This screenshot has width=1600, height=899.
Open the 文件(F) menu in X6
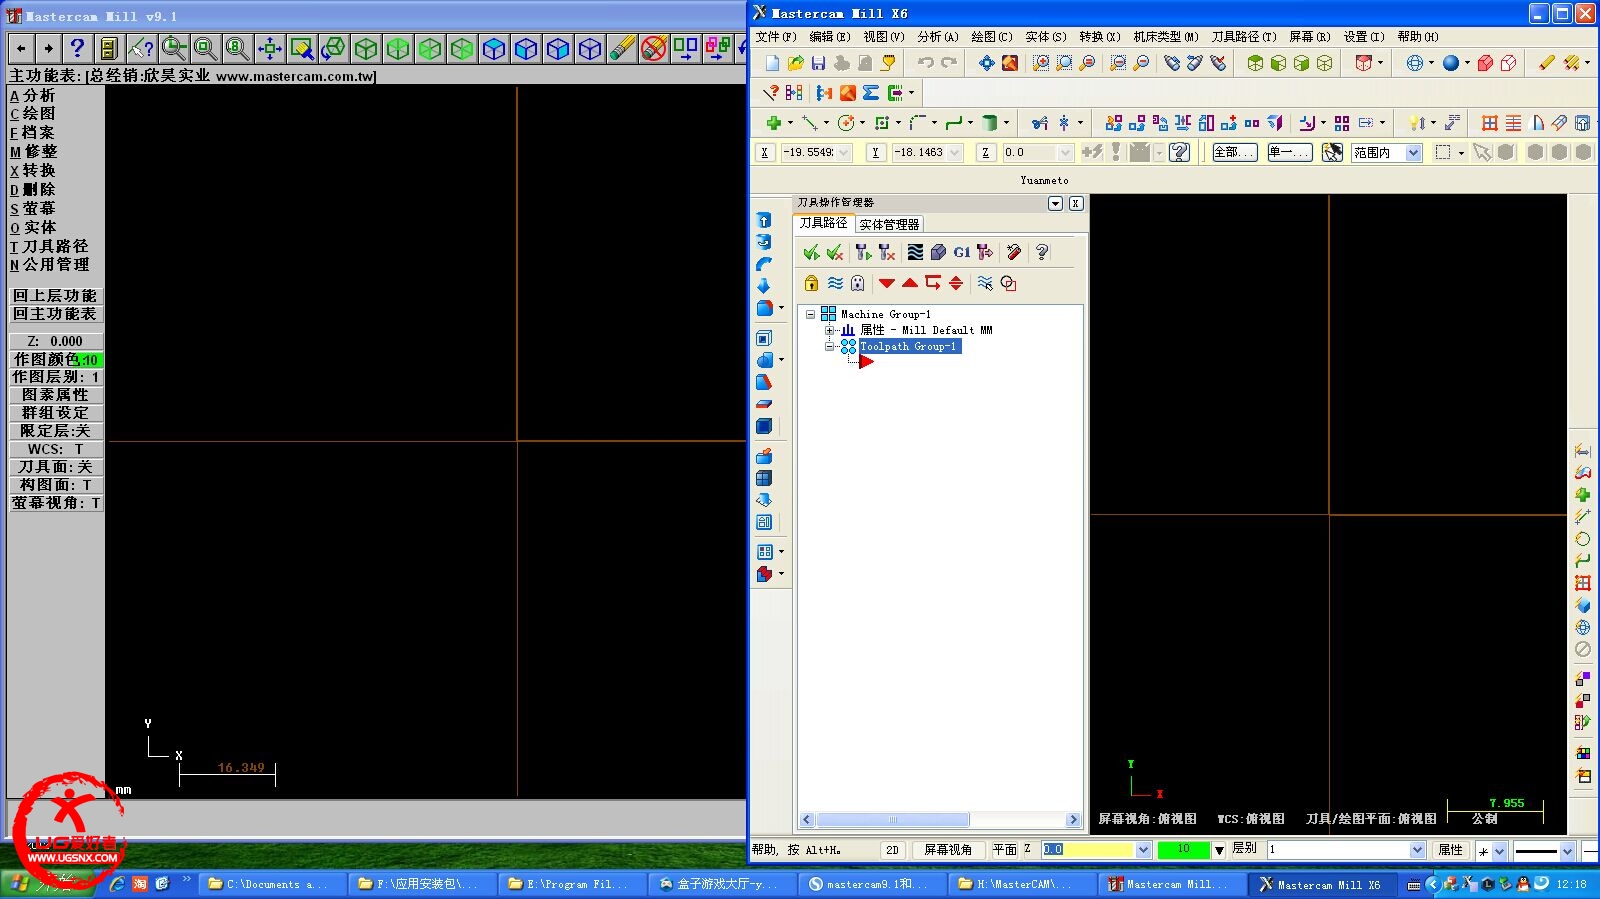tap(776, 36)
